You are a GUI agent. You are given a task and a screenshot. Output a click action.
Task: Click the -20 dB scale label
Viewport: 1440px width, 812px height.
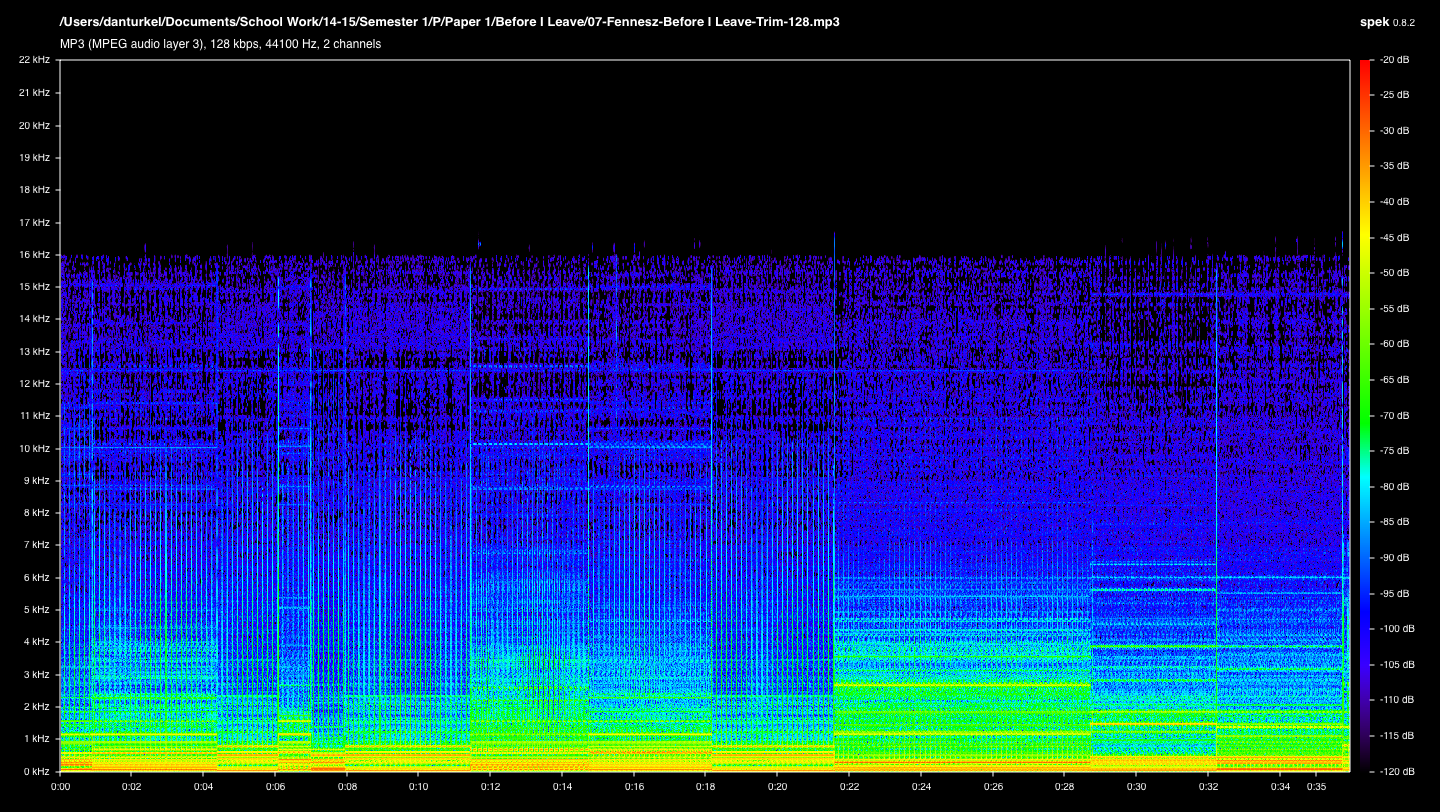1394,60
